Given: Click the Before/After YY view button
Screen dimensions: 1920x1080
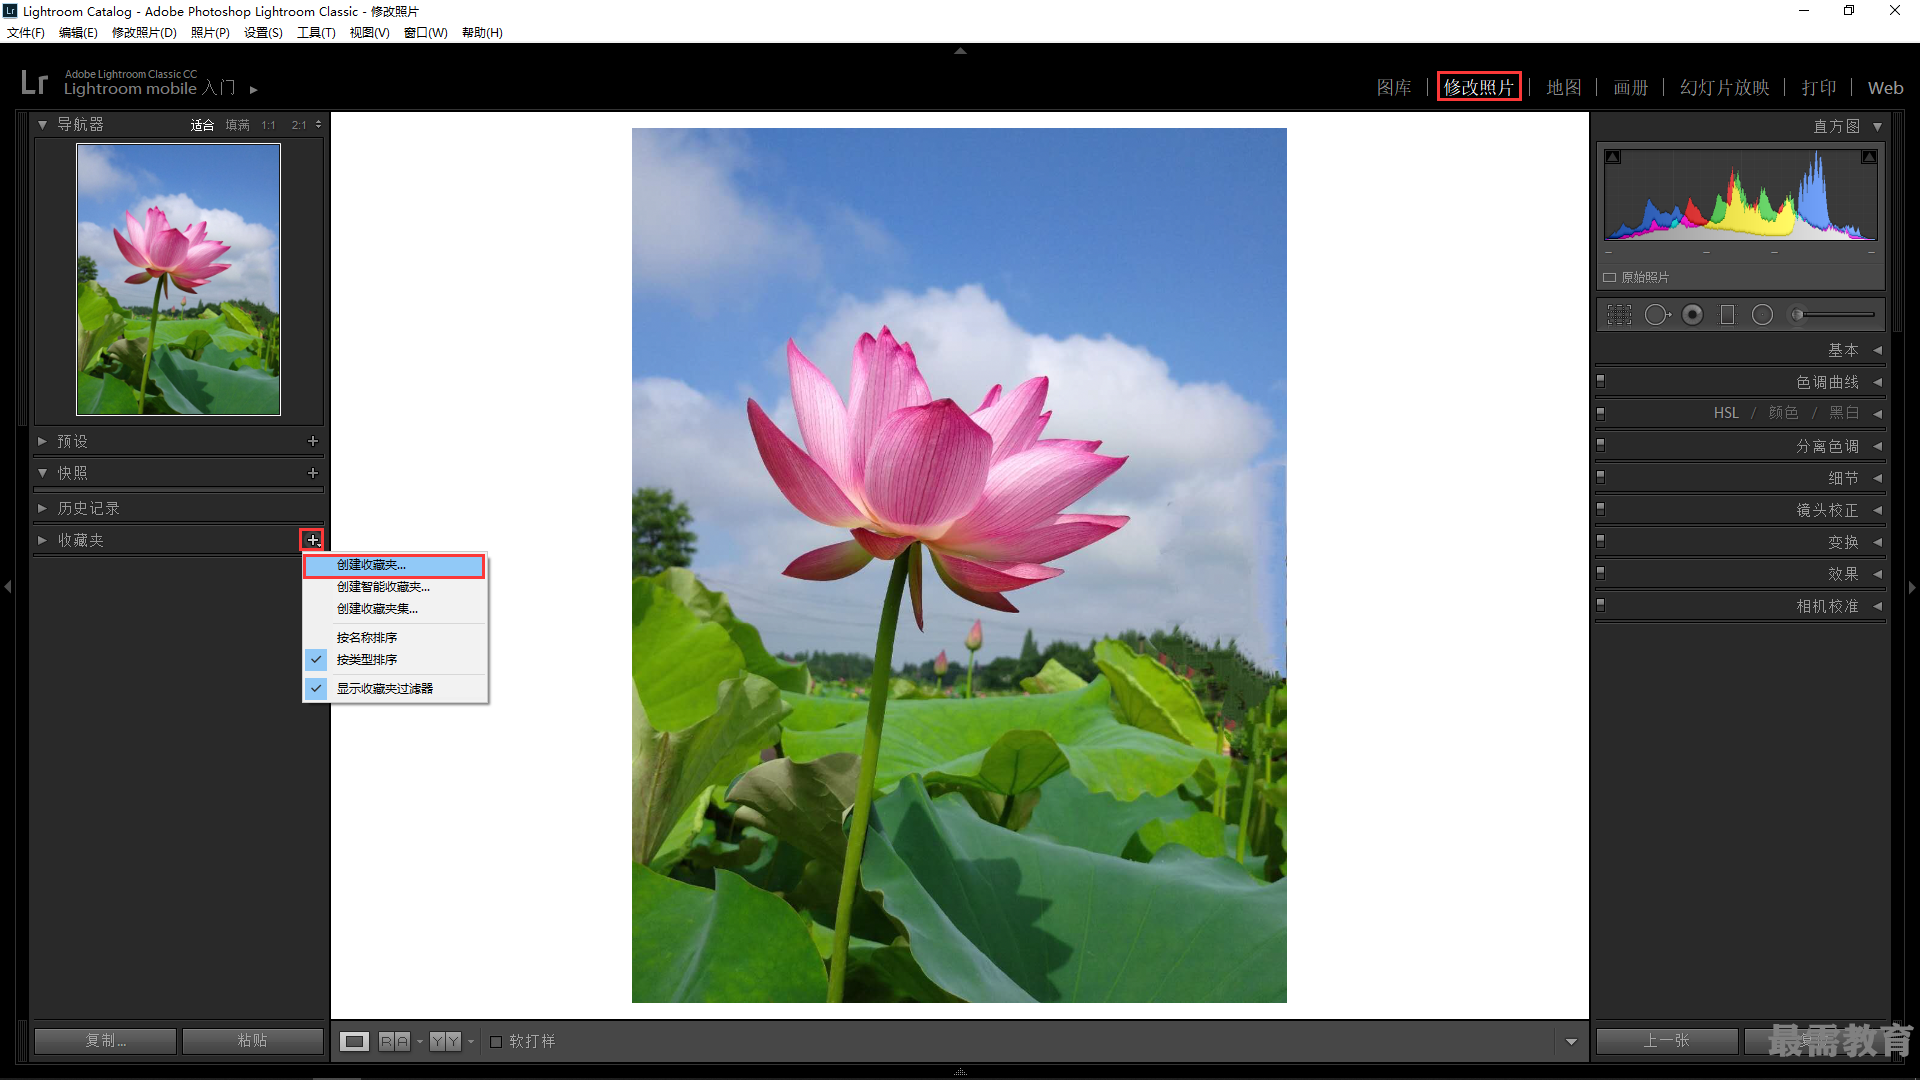Looking at the screenshot, I should click(445, 1041).
